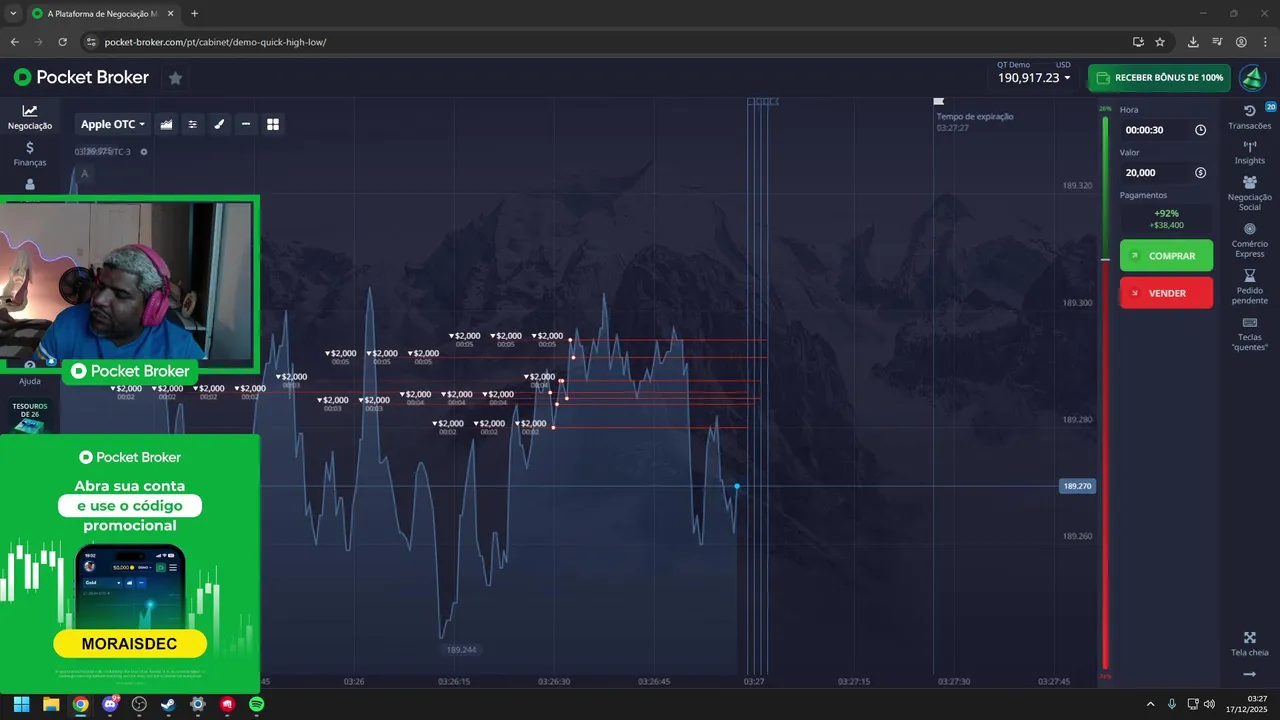Go back with the browser back arrow
The width and height of the screenshot is (1280, 720).
tap(14, 42)
